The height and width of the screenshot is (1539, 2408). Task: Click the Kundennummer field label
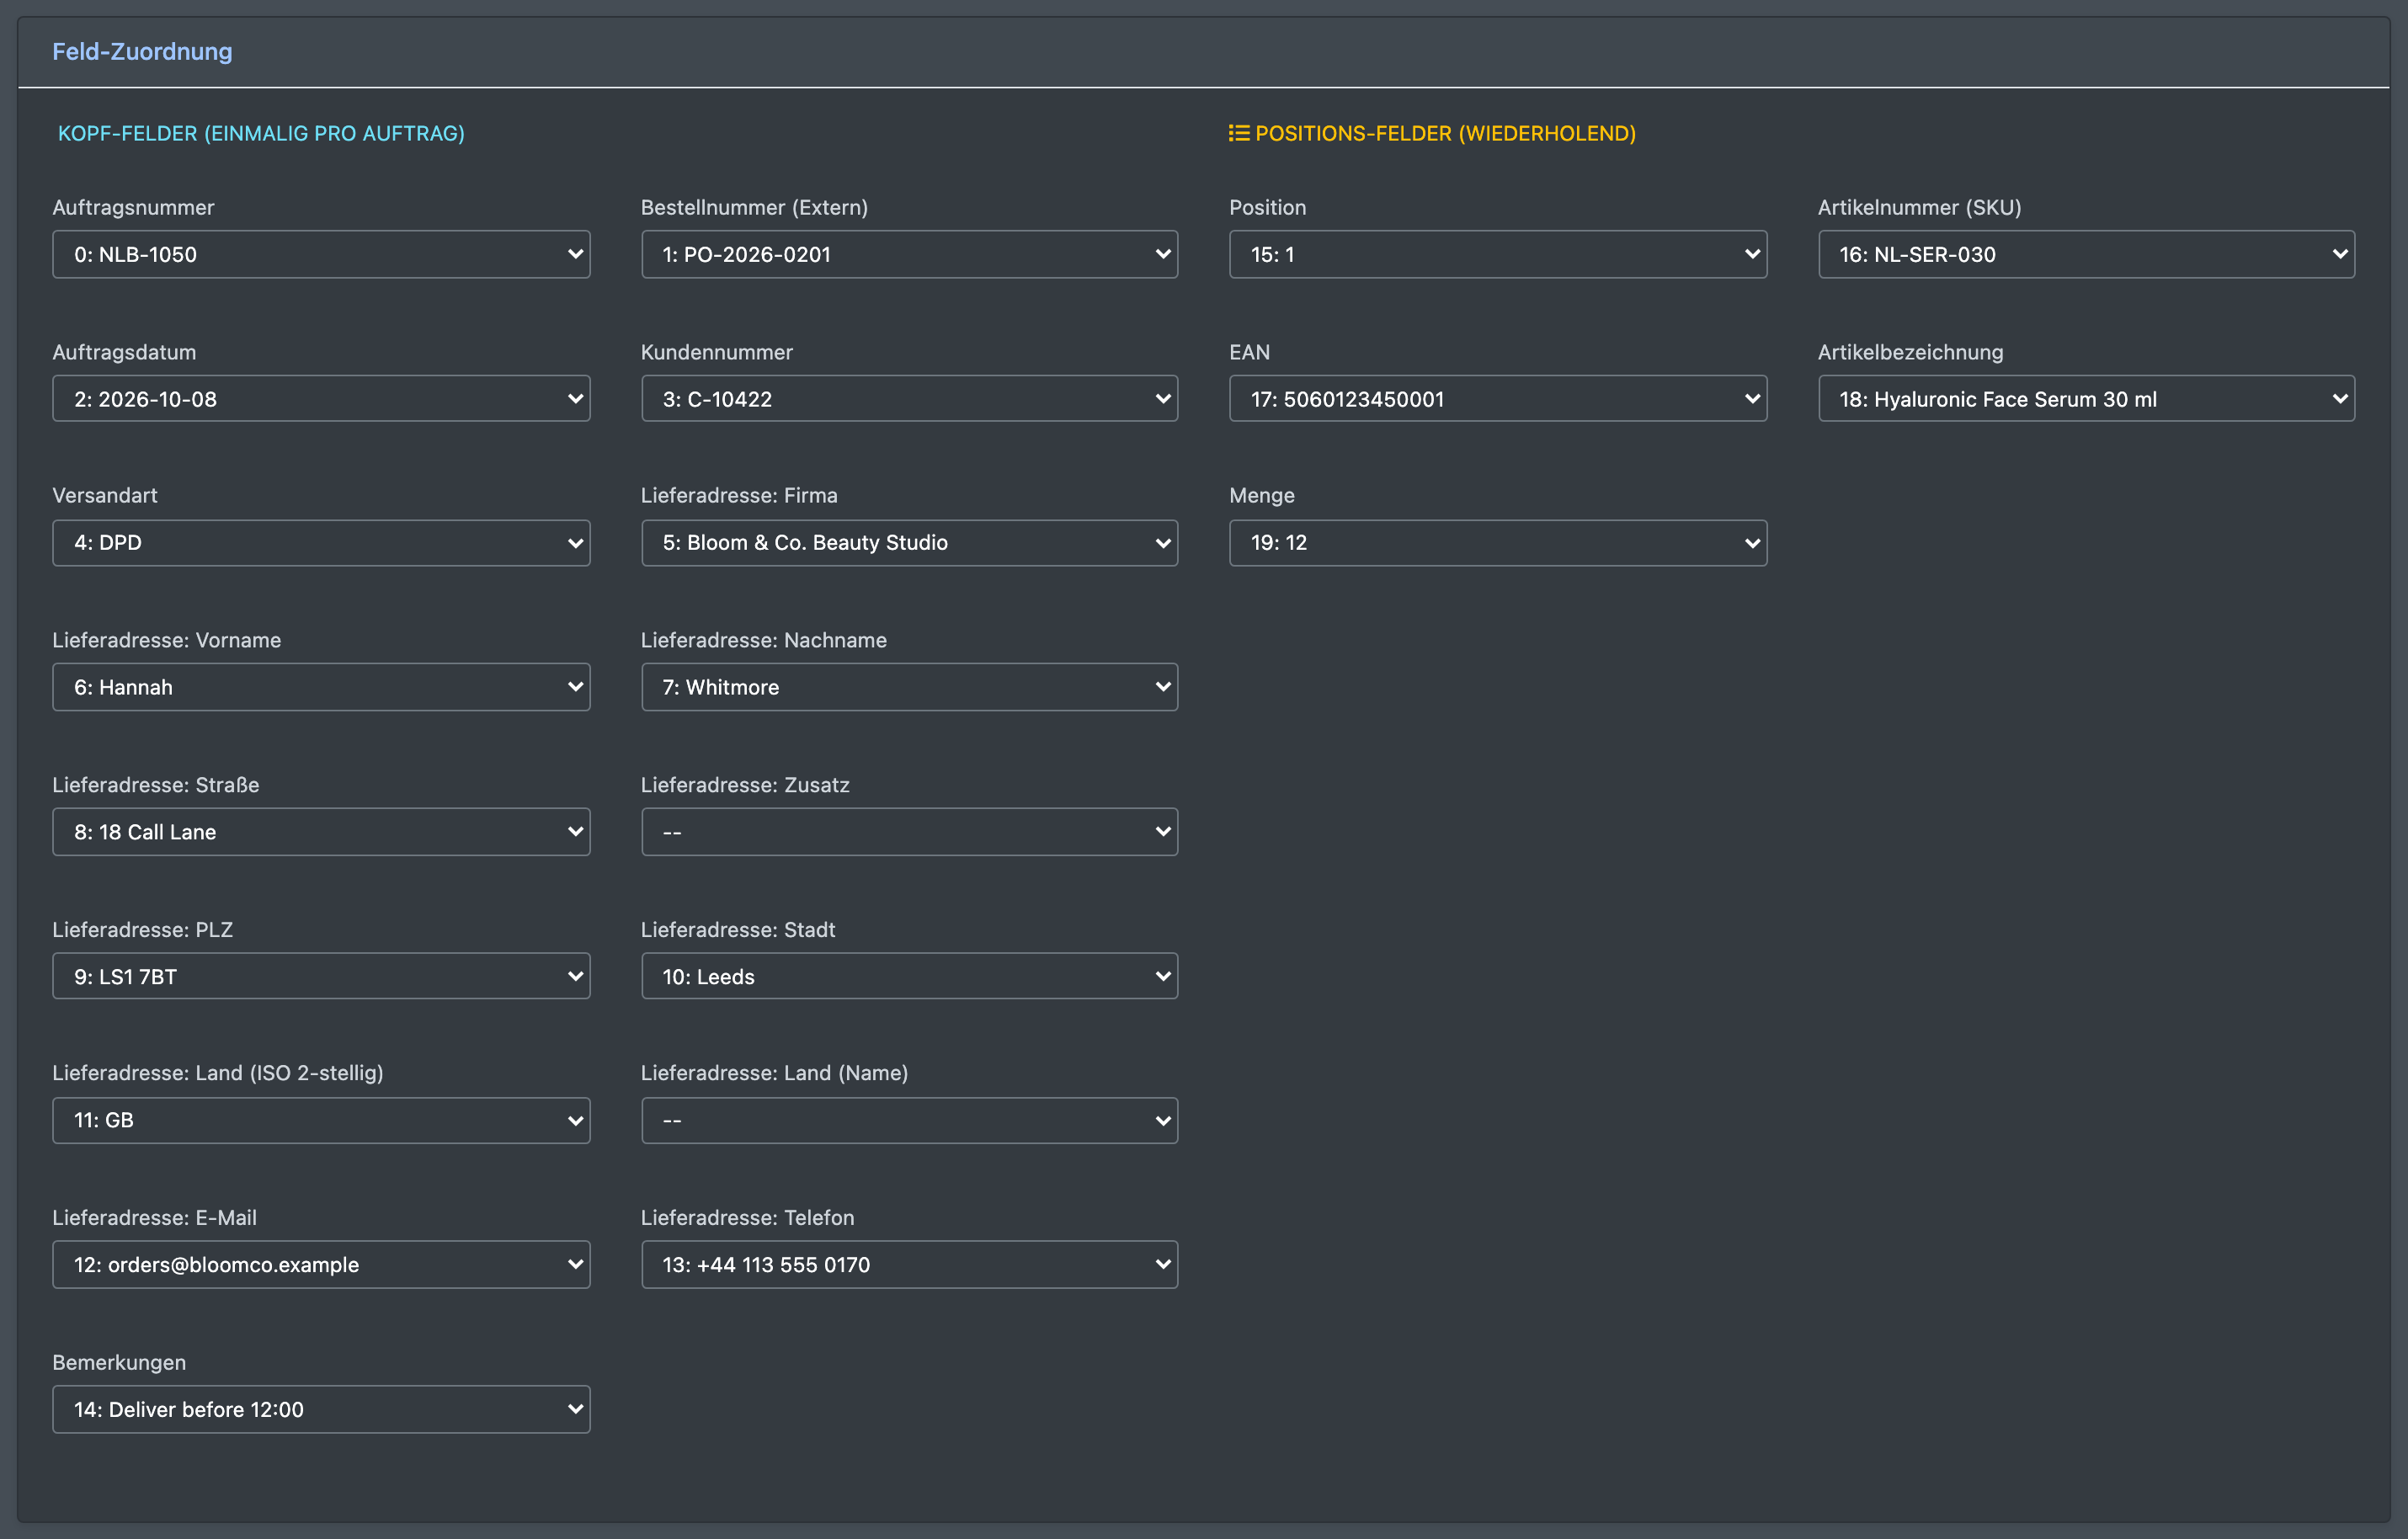[716, 352]
